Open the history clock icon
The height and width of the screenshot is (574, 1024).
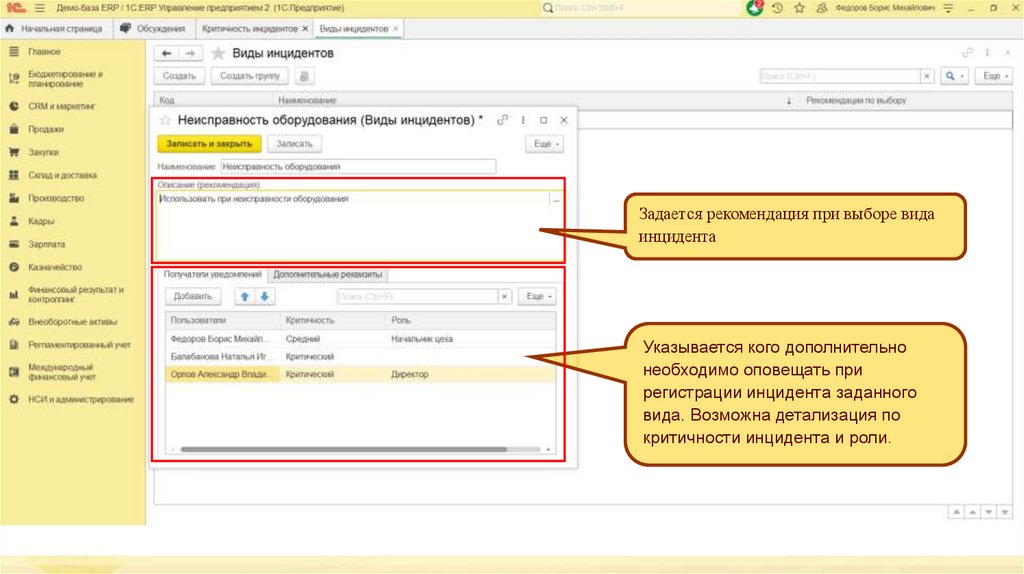click(x=777, y=8)
